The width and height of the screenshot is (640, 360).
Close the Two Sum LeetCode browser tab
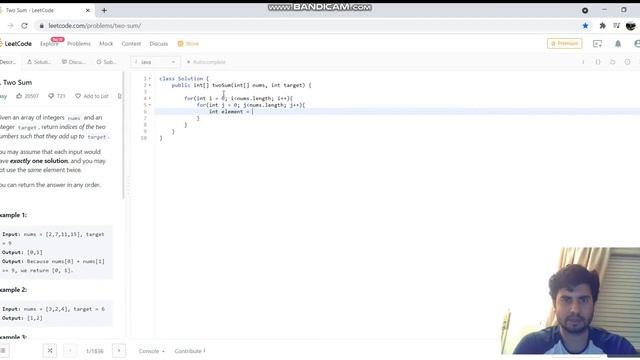click(87, 11)
